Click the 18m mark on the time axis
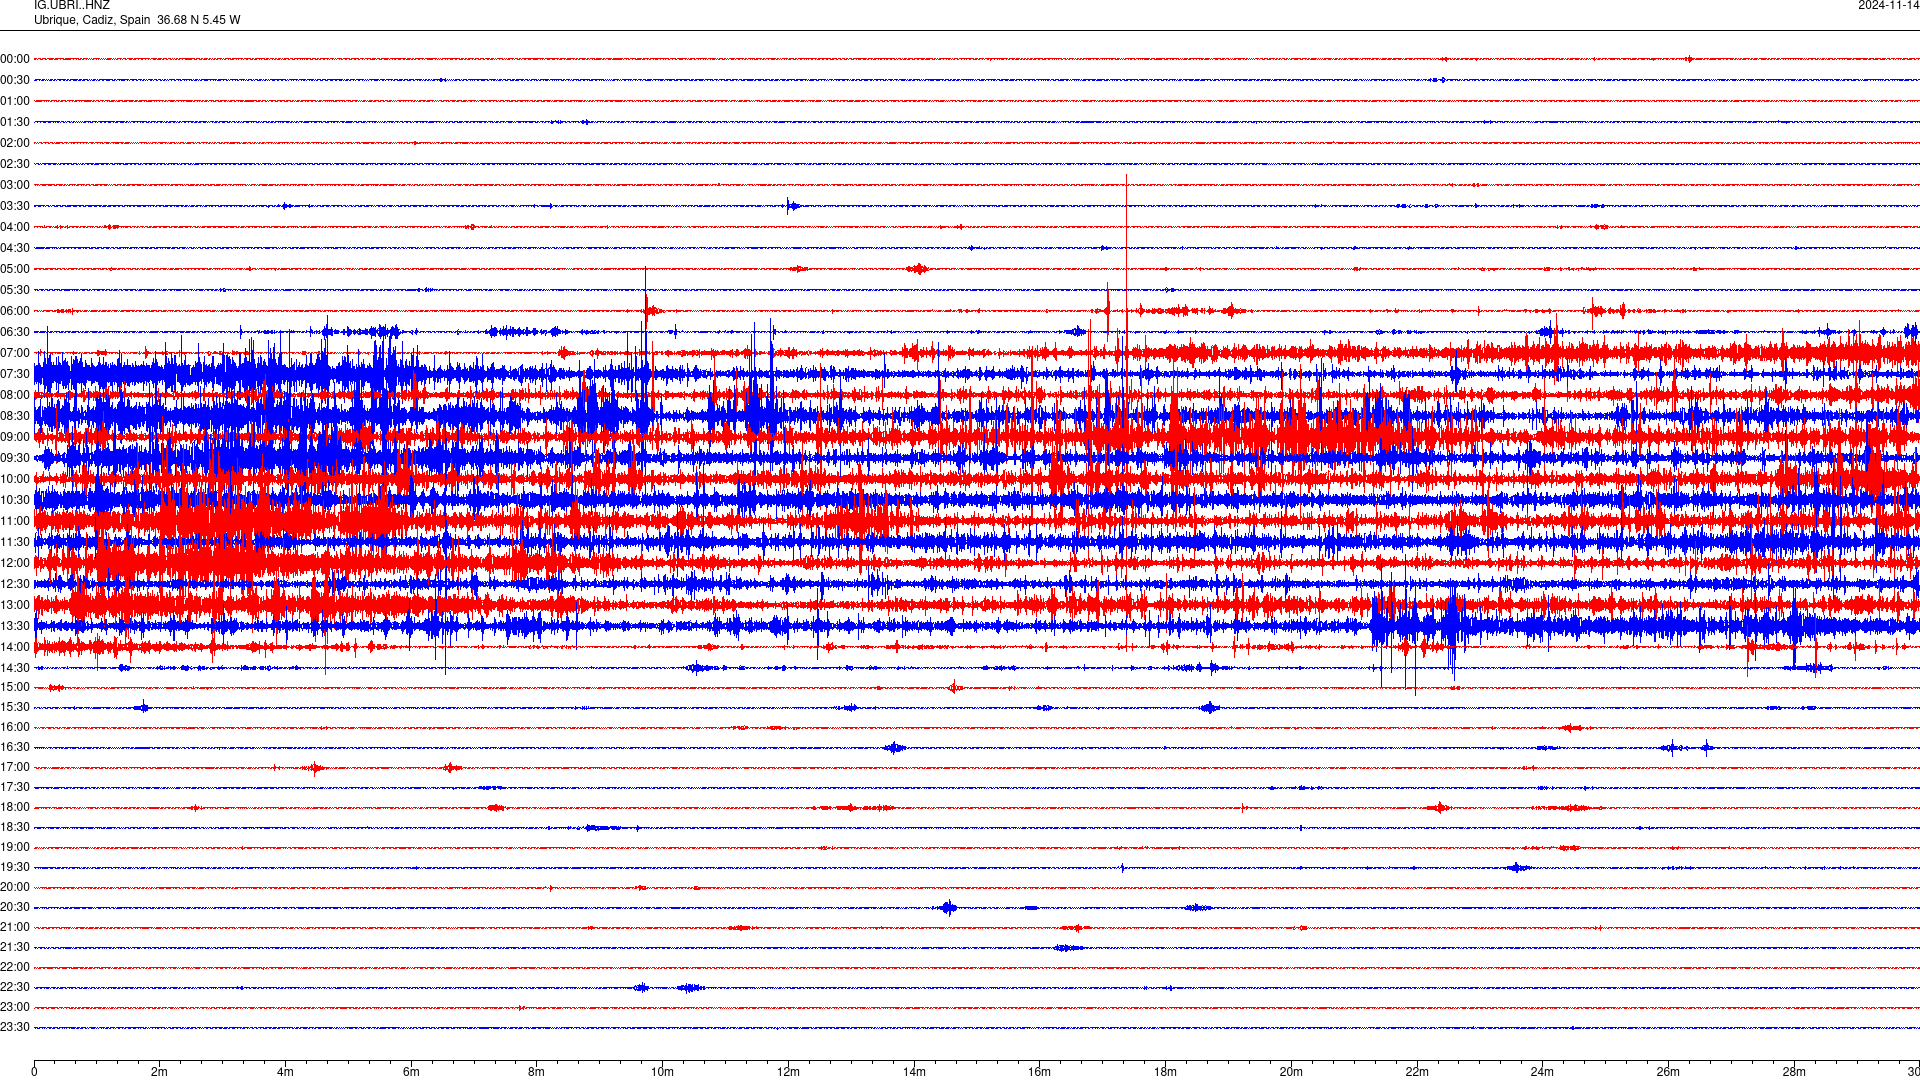 click(1165, 1072)
